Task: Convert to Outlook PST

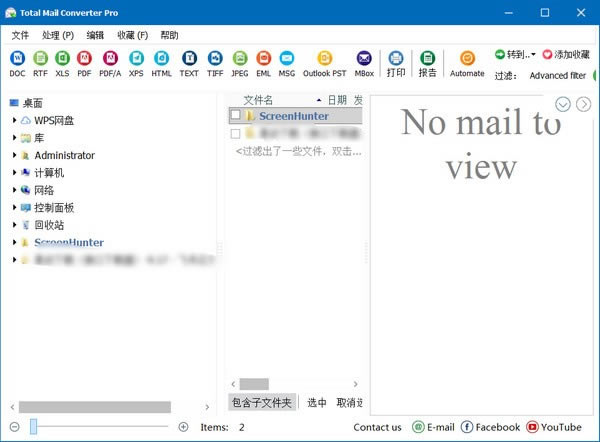Action: point(324,64)
